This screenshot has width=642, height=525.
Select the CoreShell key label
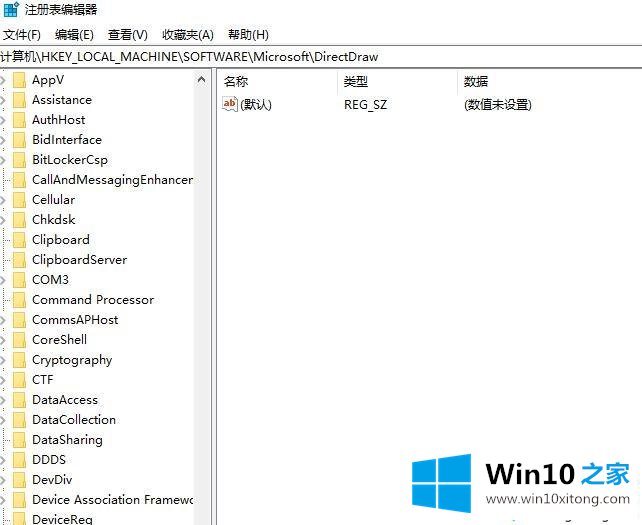point(59,340)
